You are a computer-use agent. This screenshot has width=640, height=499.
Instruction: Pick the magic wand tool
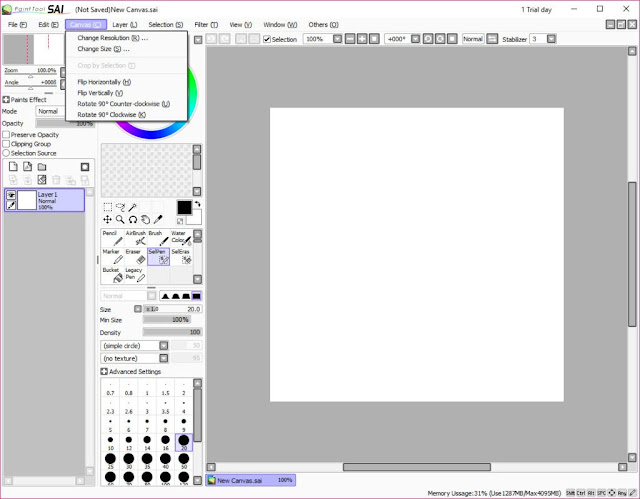pyautogui.click(x=133, y=207)
